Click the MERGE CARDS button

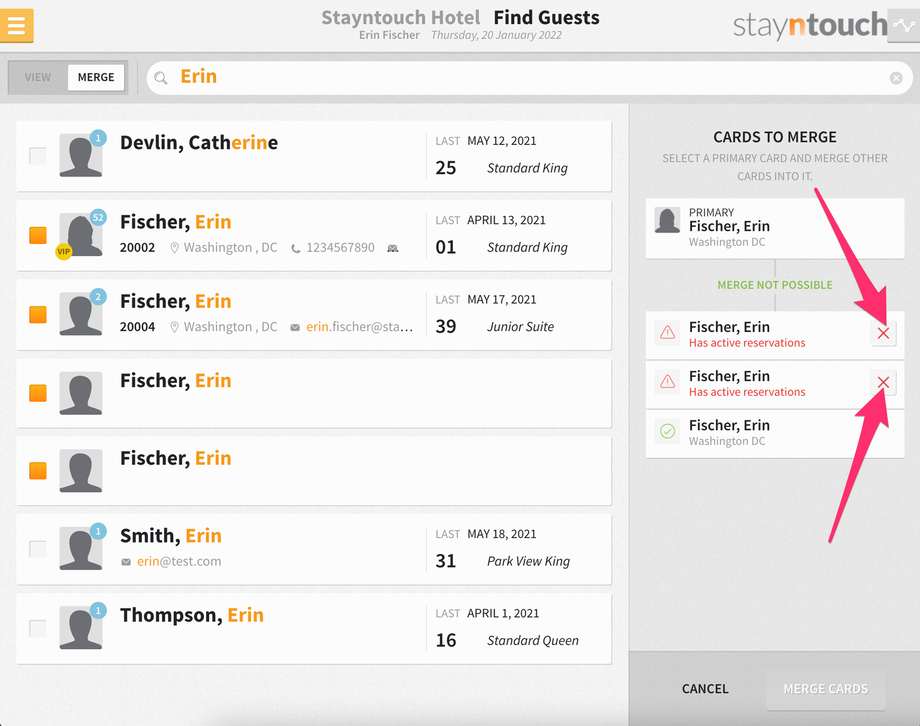click(x=826, y=689)
